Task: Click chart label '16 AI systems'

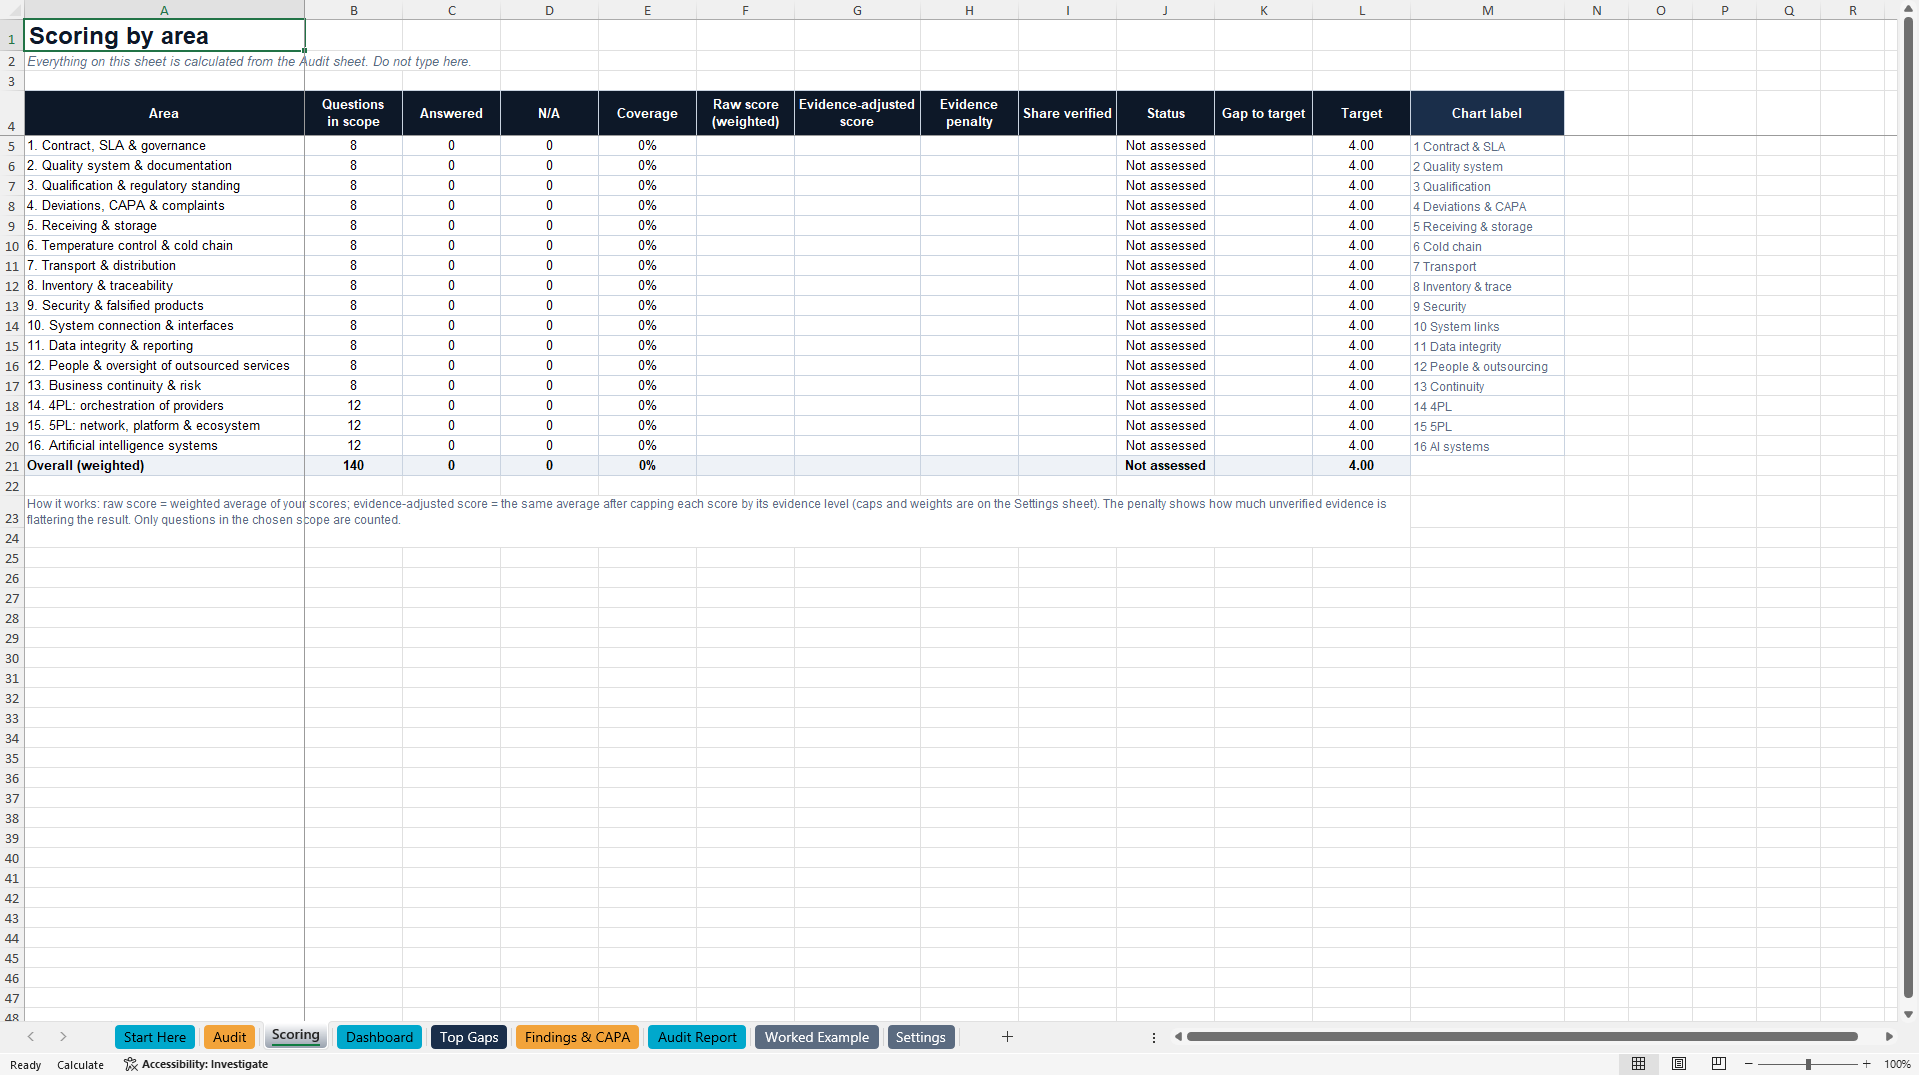Action: (1487, 447)
